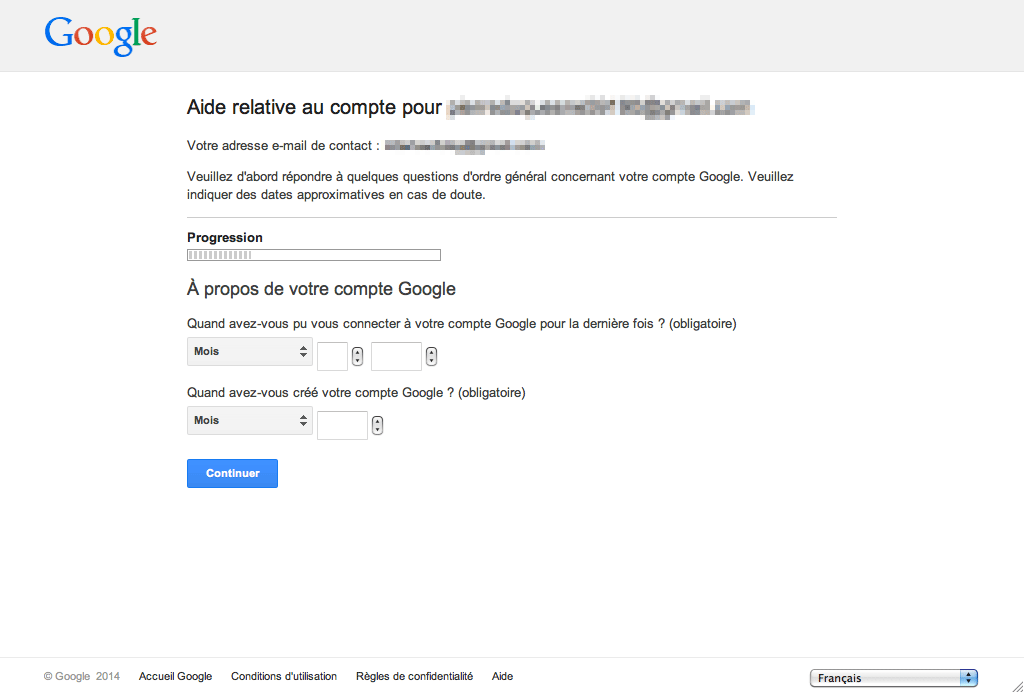Open the Accueil Google footer link
The image size is (1024, 693).
tap(176, 677)
